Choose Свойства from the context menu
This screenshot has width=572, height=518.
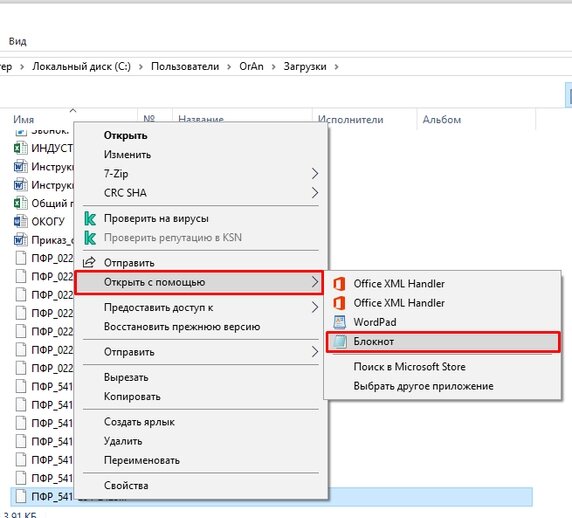point(126,486)
